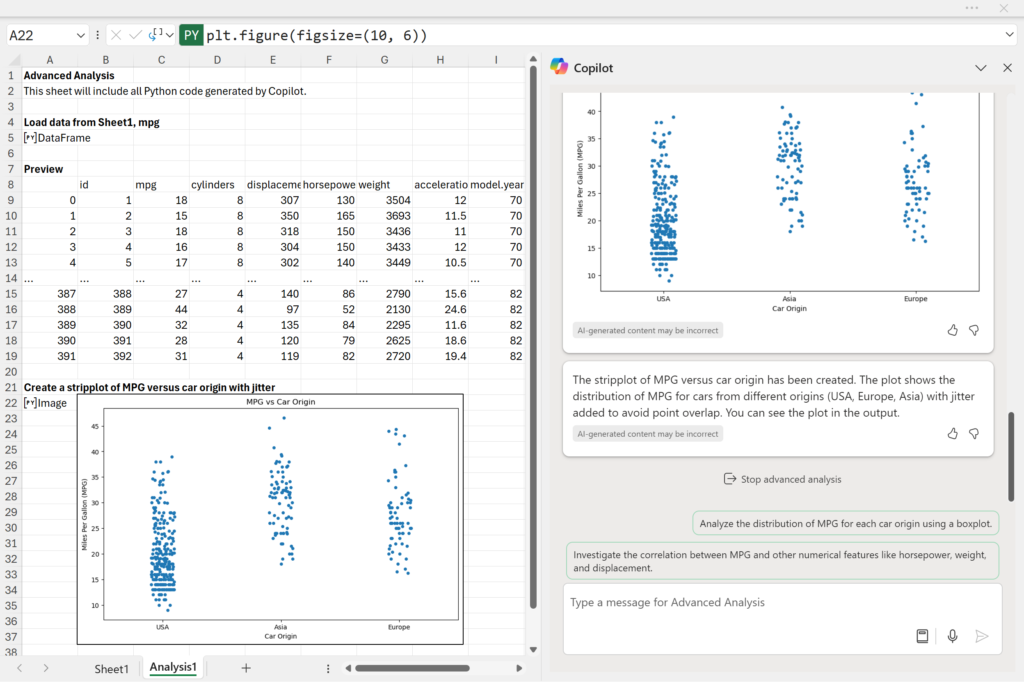This screenshot has height=683, width=1024.
Task: Click Stop advanced analysis
Action: [781, 479]
